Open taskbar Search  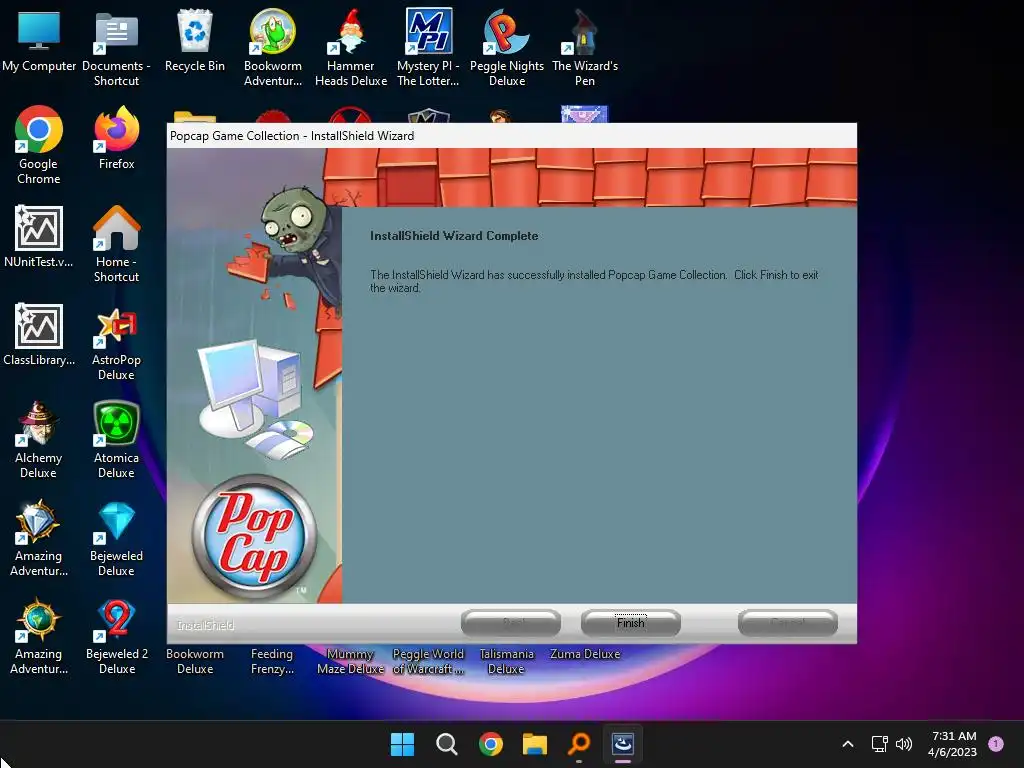coord(447,744)
